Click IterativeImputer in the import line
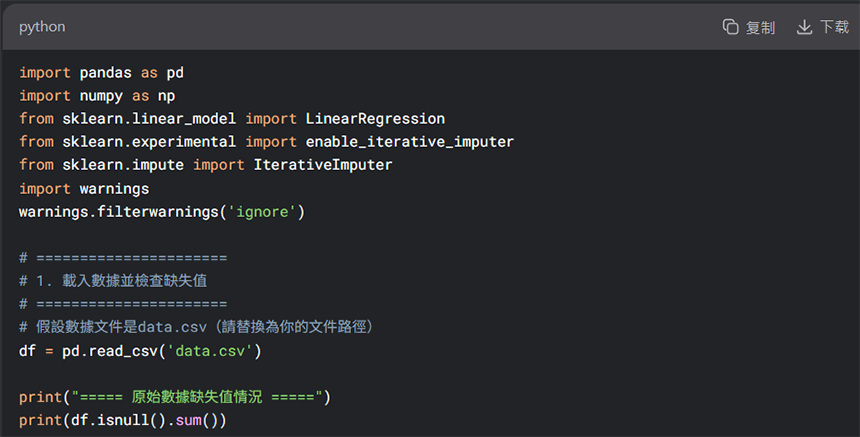Image resolution: width=860 pixels, height=437 pixels. (x=322, y=165)
